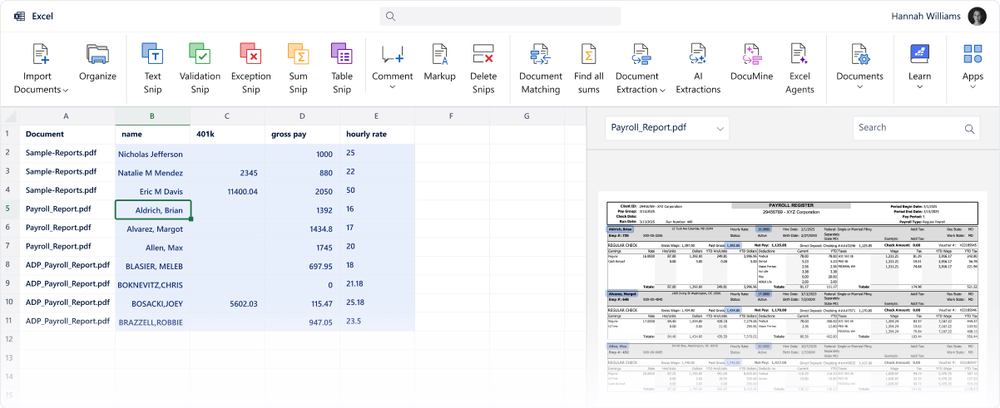This screenshot has width=1000, height=408.
Task: Activate the Exception Snip tool
Action: pos(250,54)
